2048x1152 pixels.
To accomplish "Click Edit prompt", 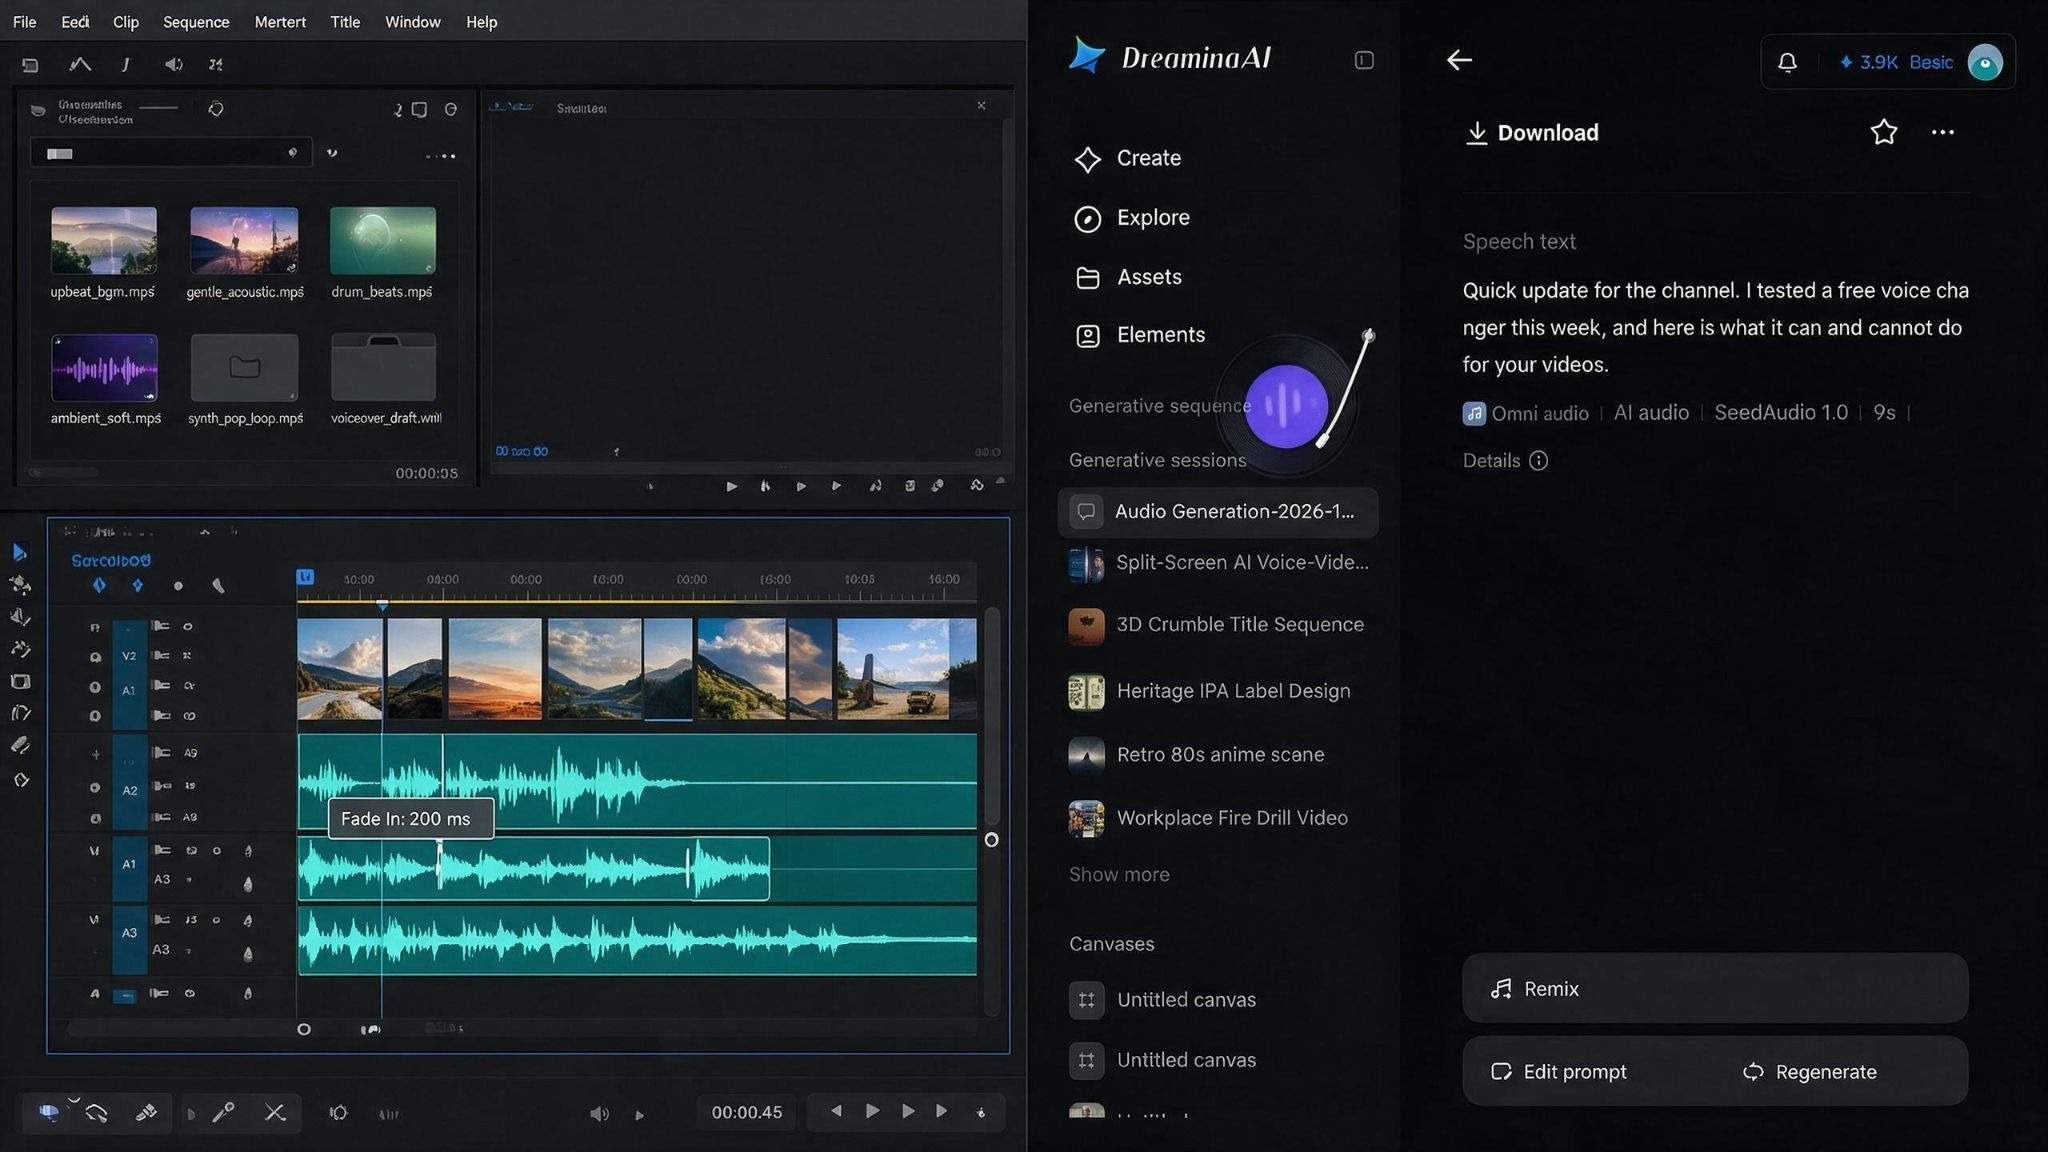I will (x=1559, y=1072).
